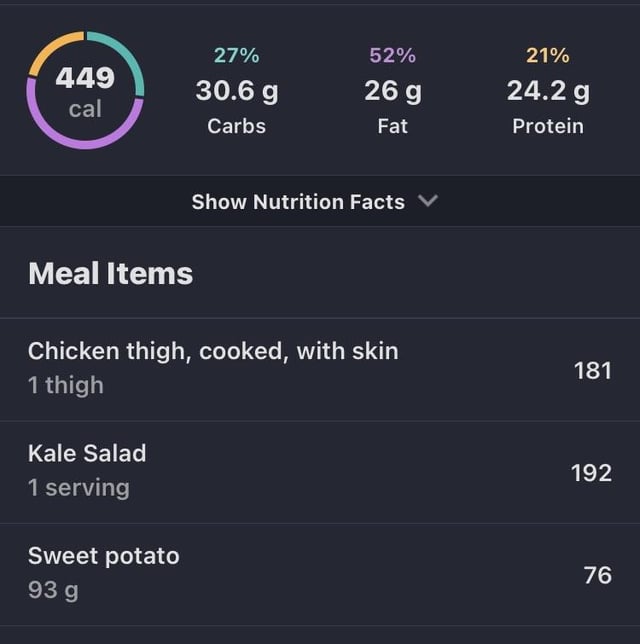This screenshot has height=644, width=640.
Task: Tap the 30.6 g Carbs value
Action: 237,91
